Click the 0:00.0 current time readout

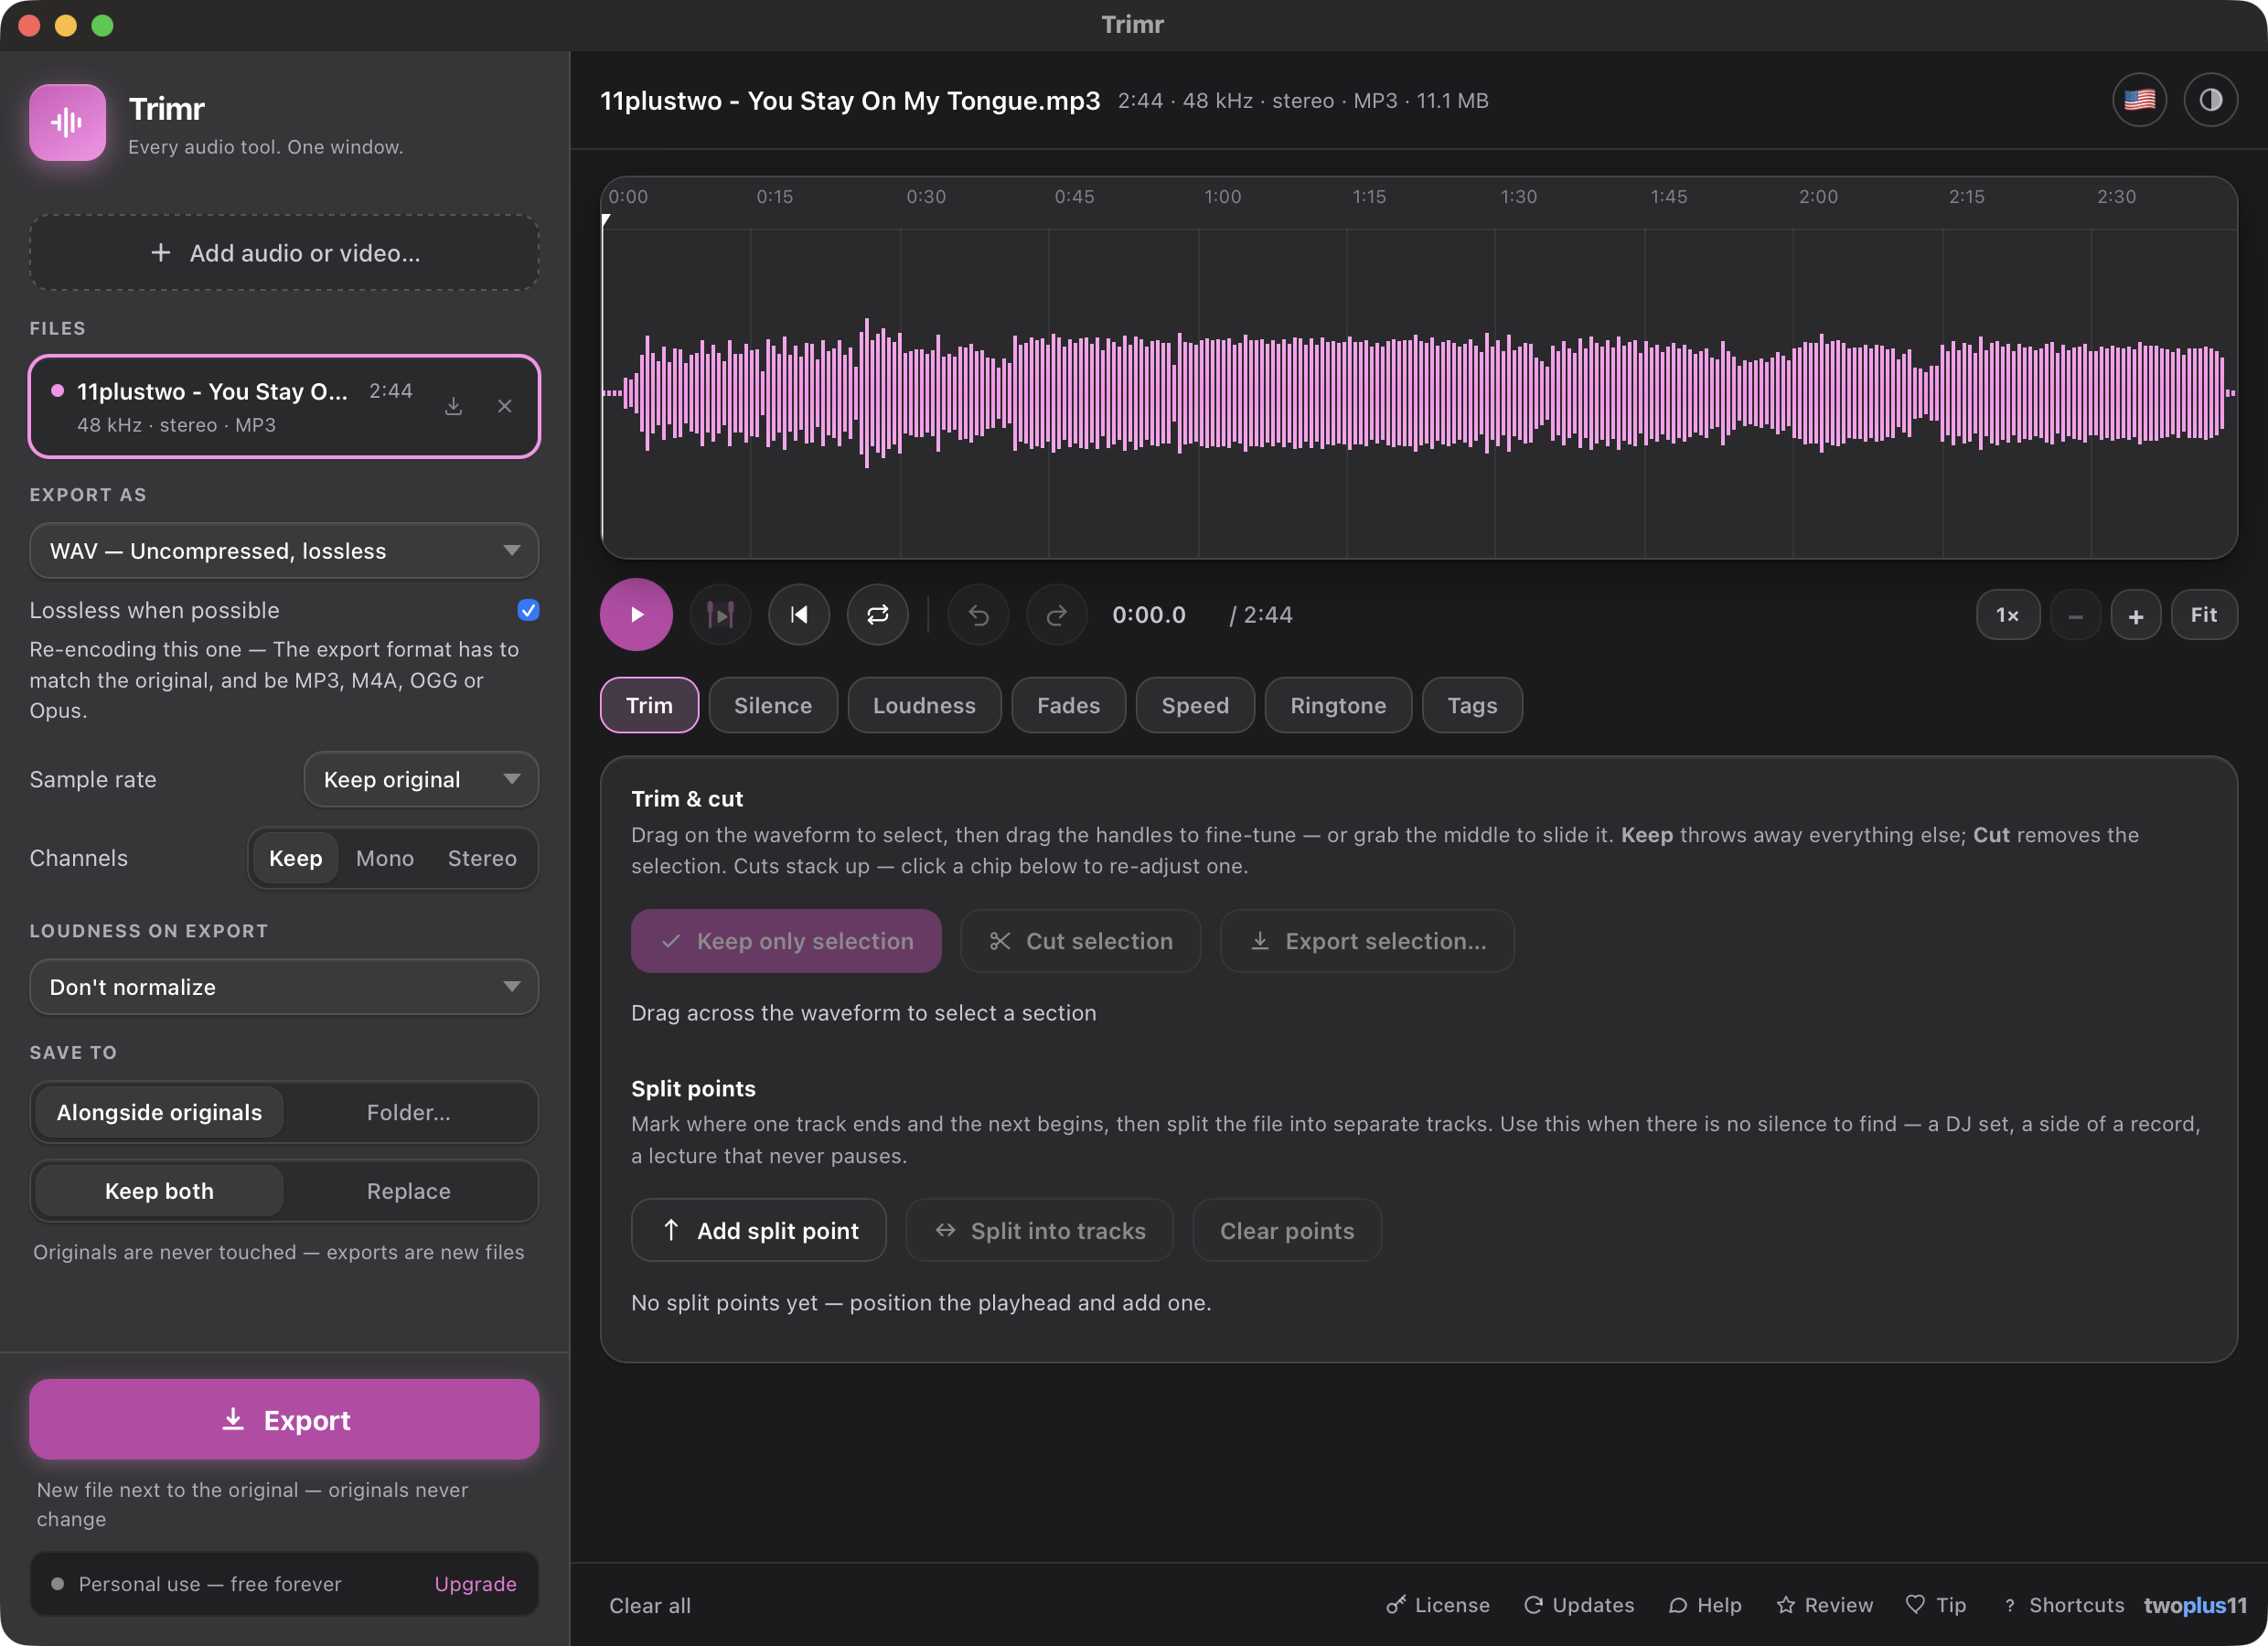[1149, 615]
